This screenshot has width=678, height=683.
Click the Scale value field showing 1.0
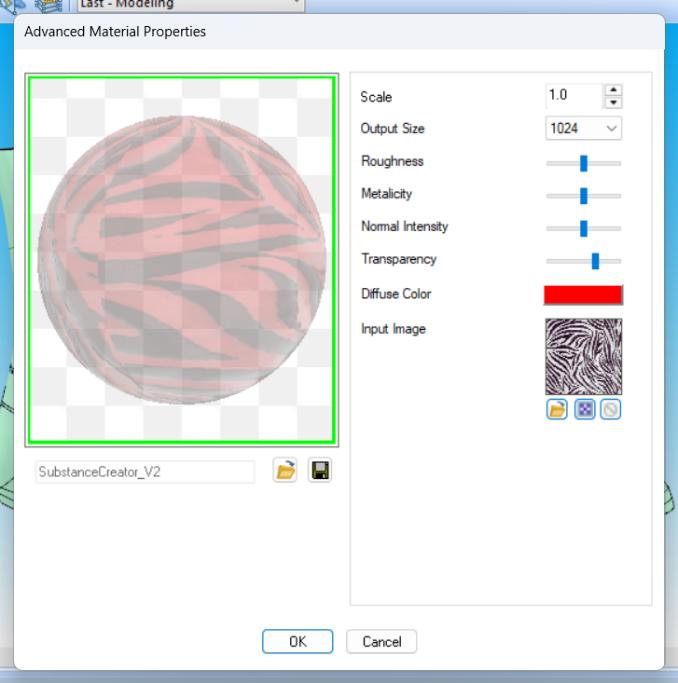pyautogui.click(x=574, y=96)
